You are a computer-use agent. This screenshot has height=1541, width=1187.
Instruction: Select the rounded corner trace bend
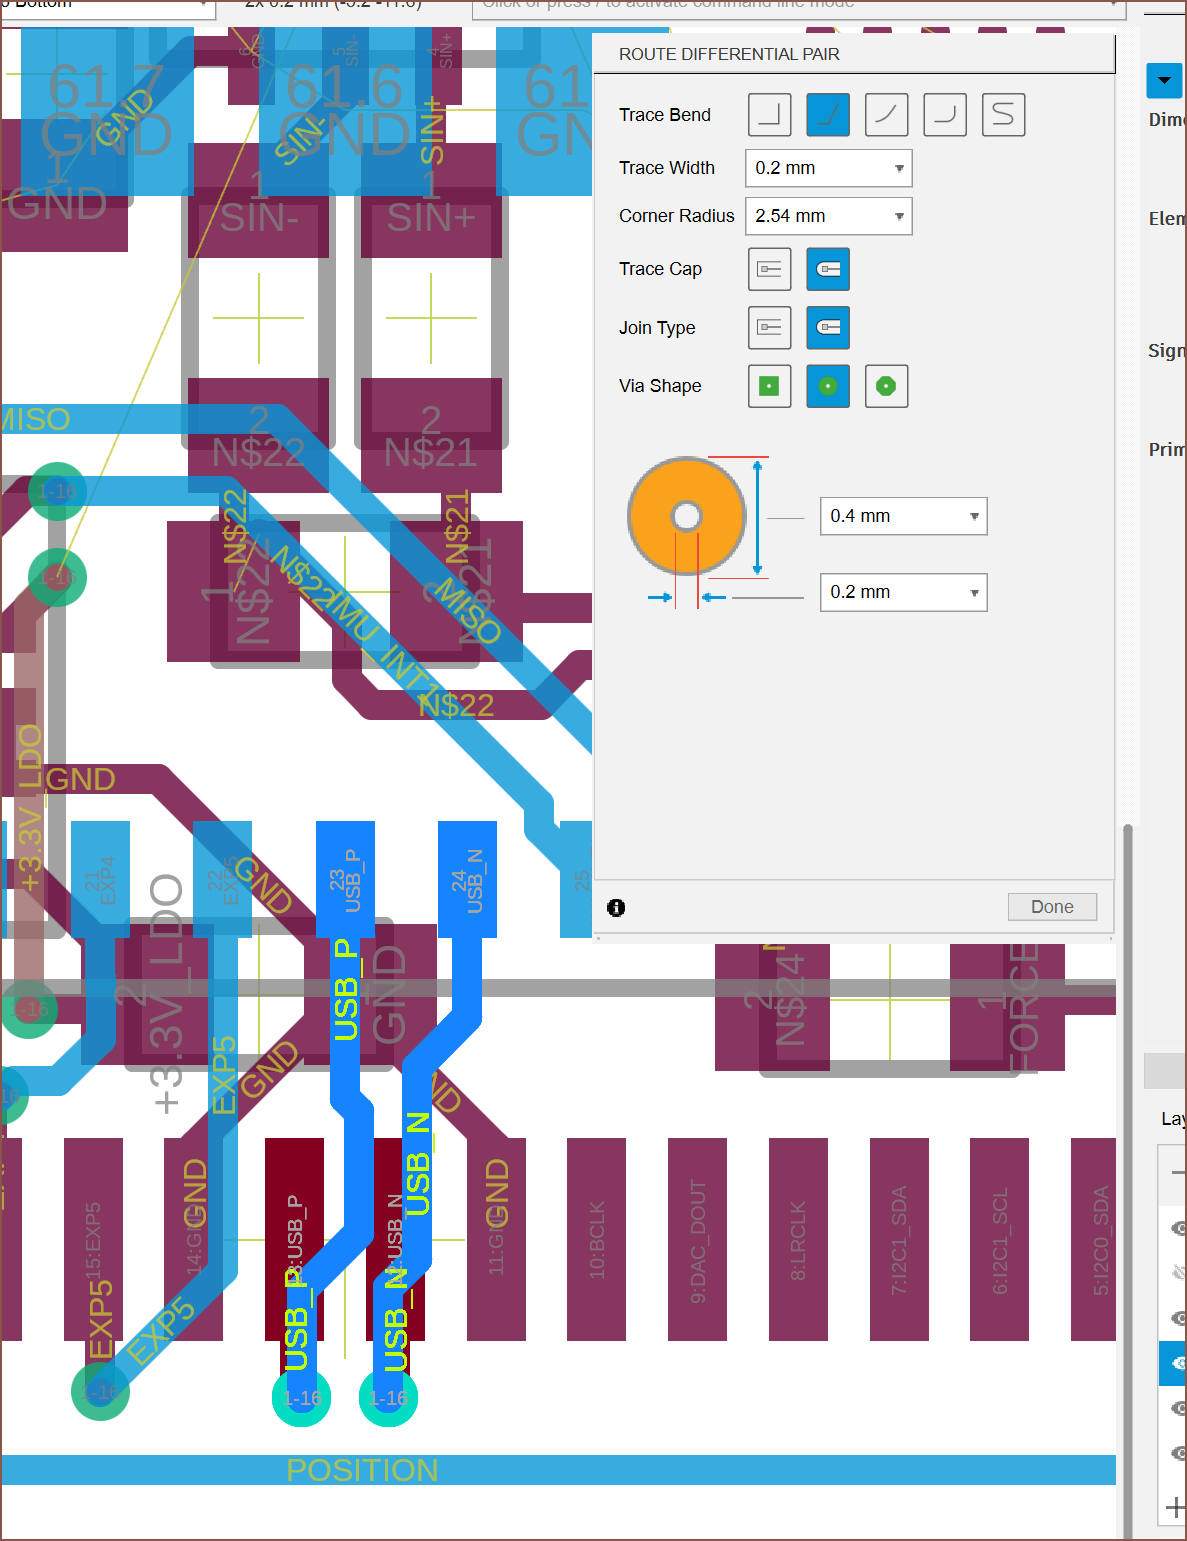945,115
